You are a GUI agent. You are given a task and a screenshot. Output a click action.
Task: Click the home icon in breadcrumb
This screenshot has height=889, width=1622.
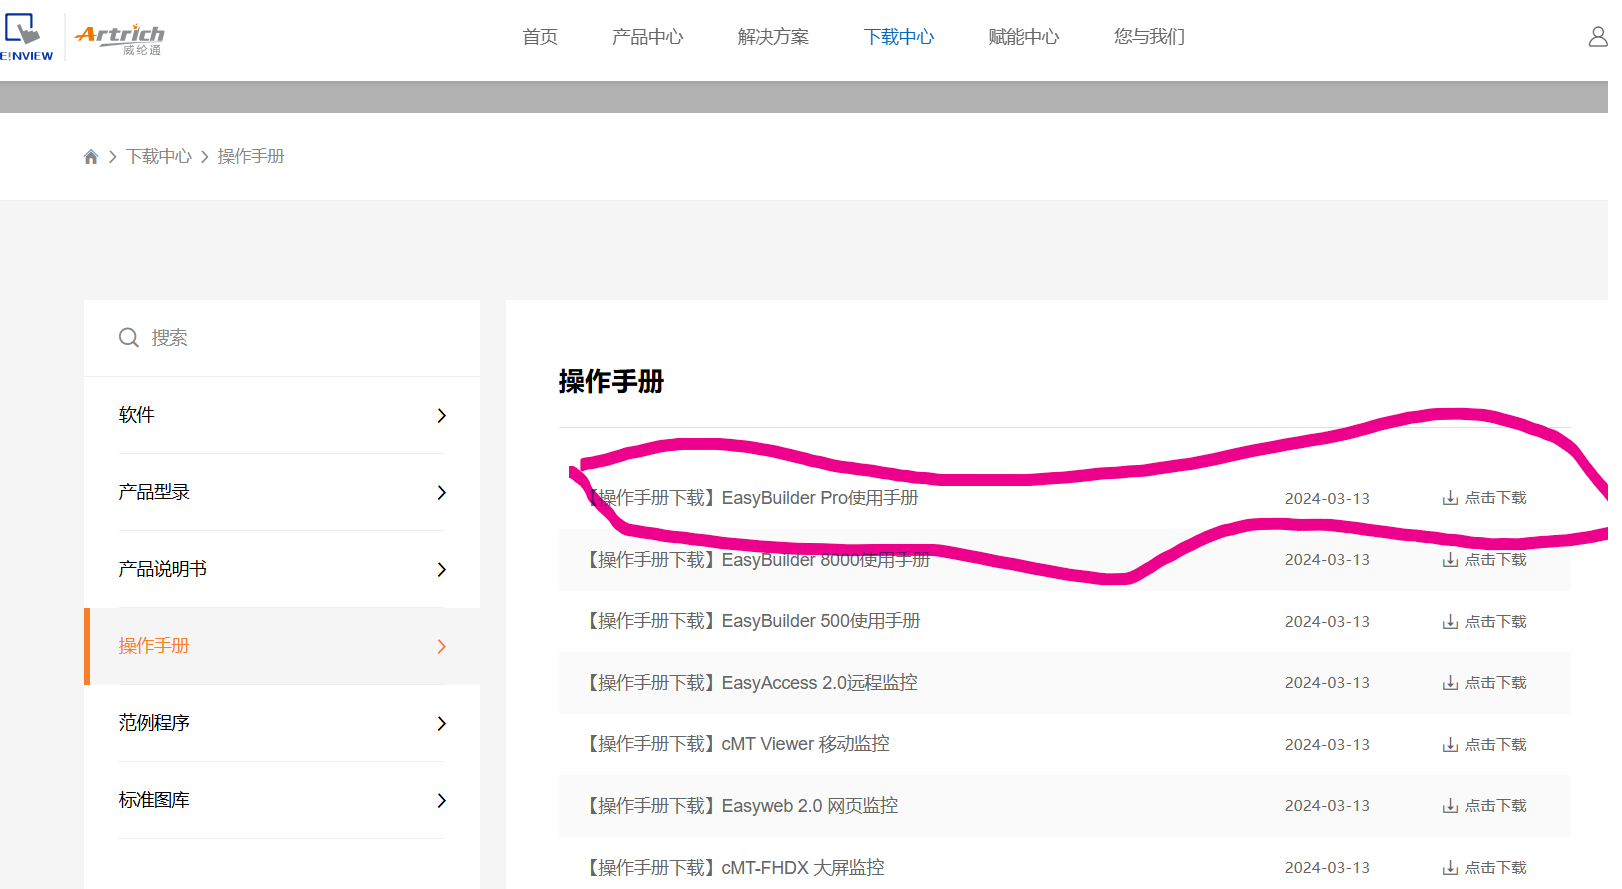(x=91, y=157)
